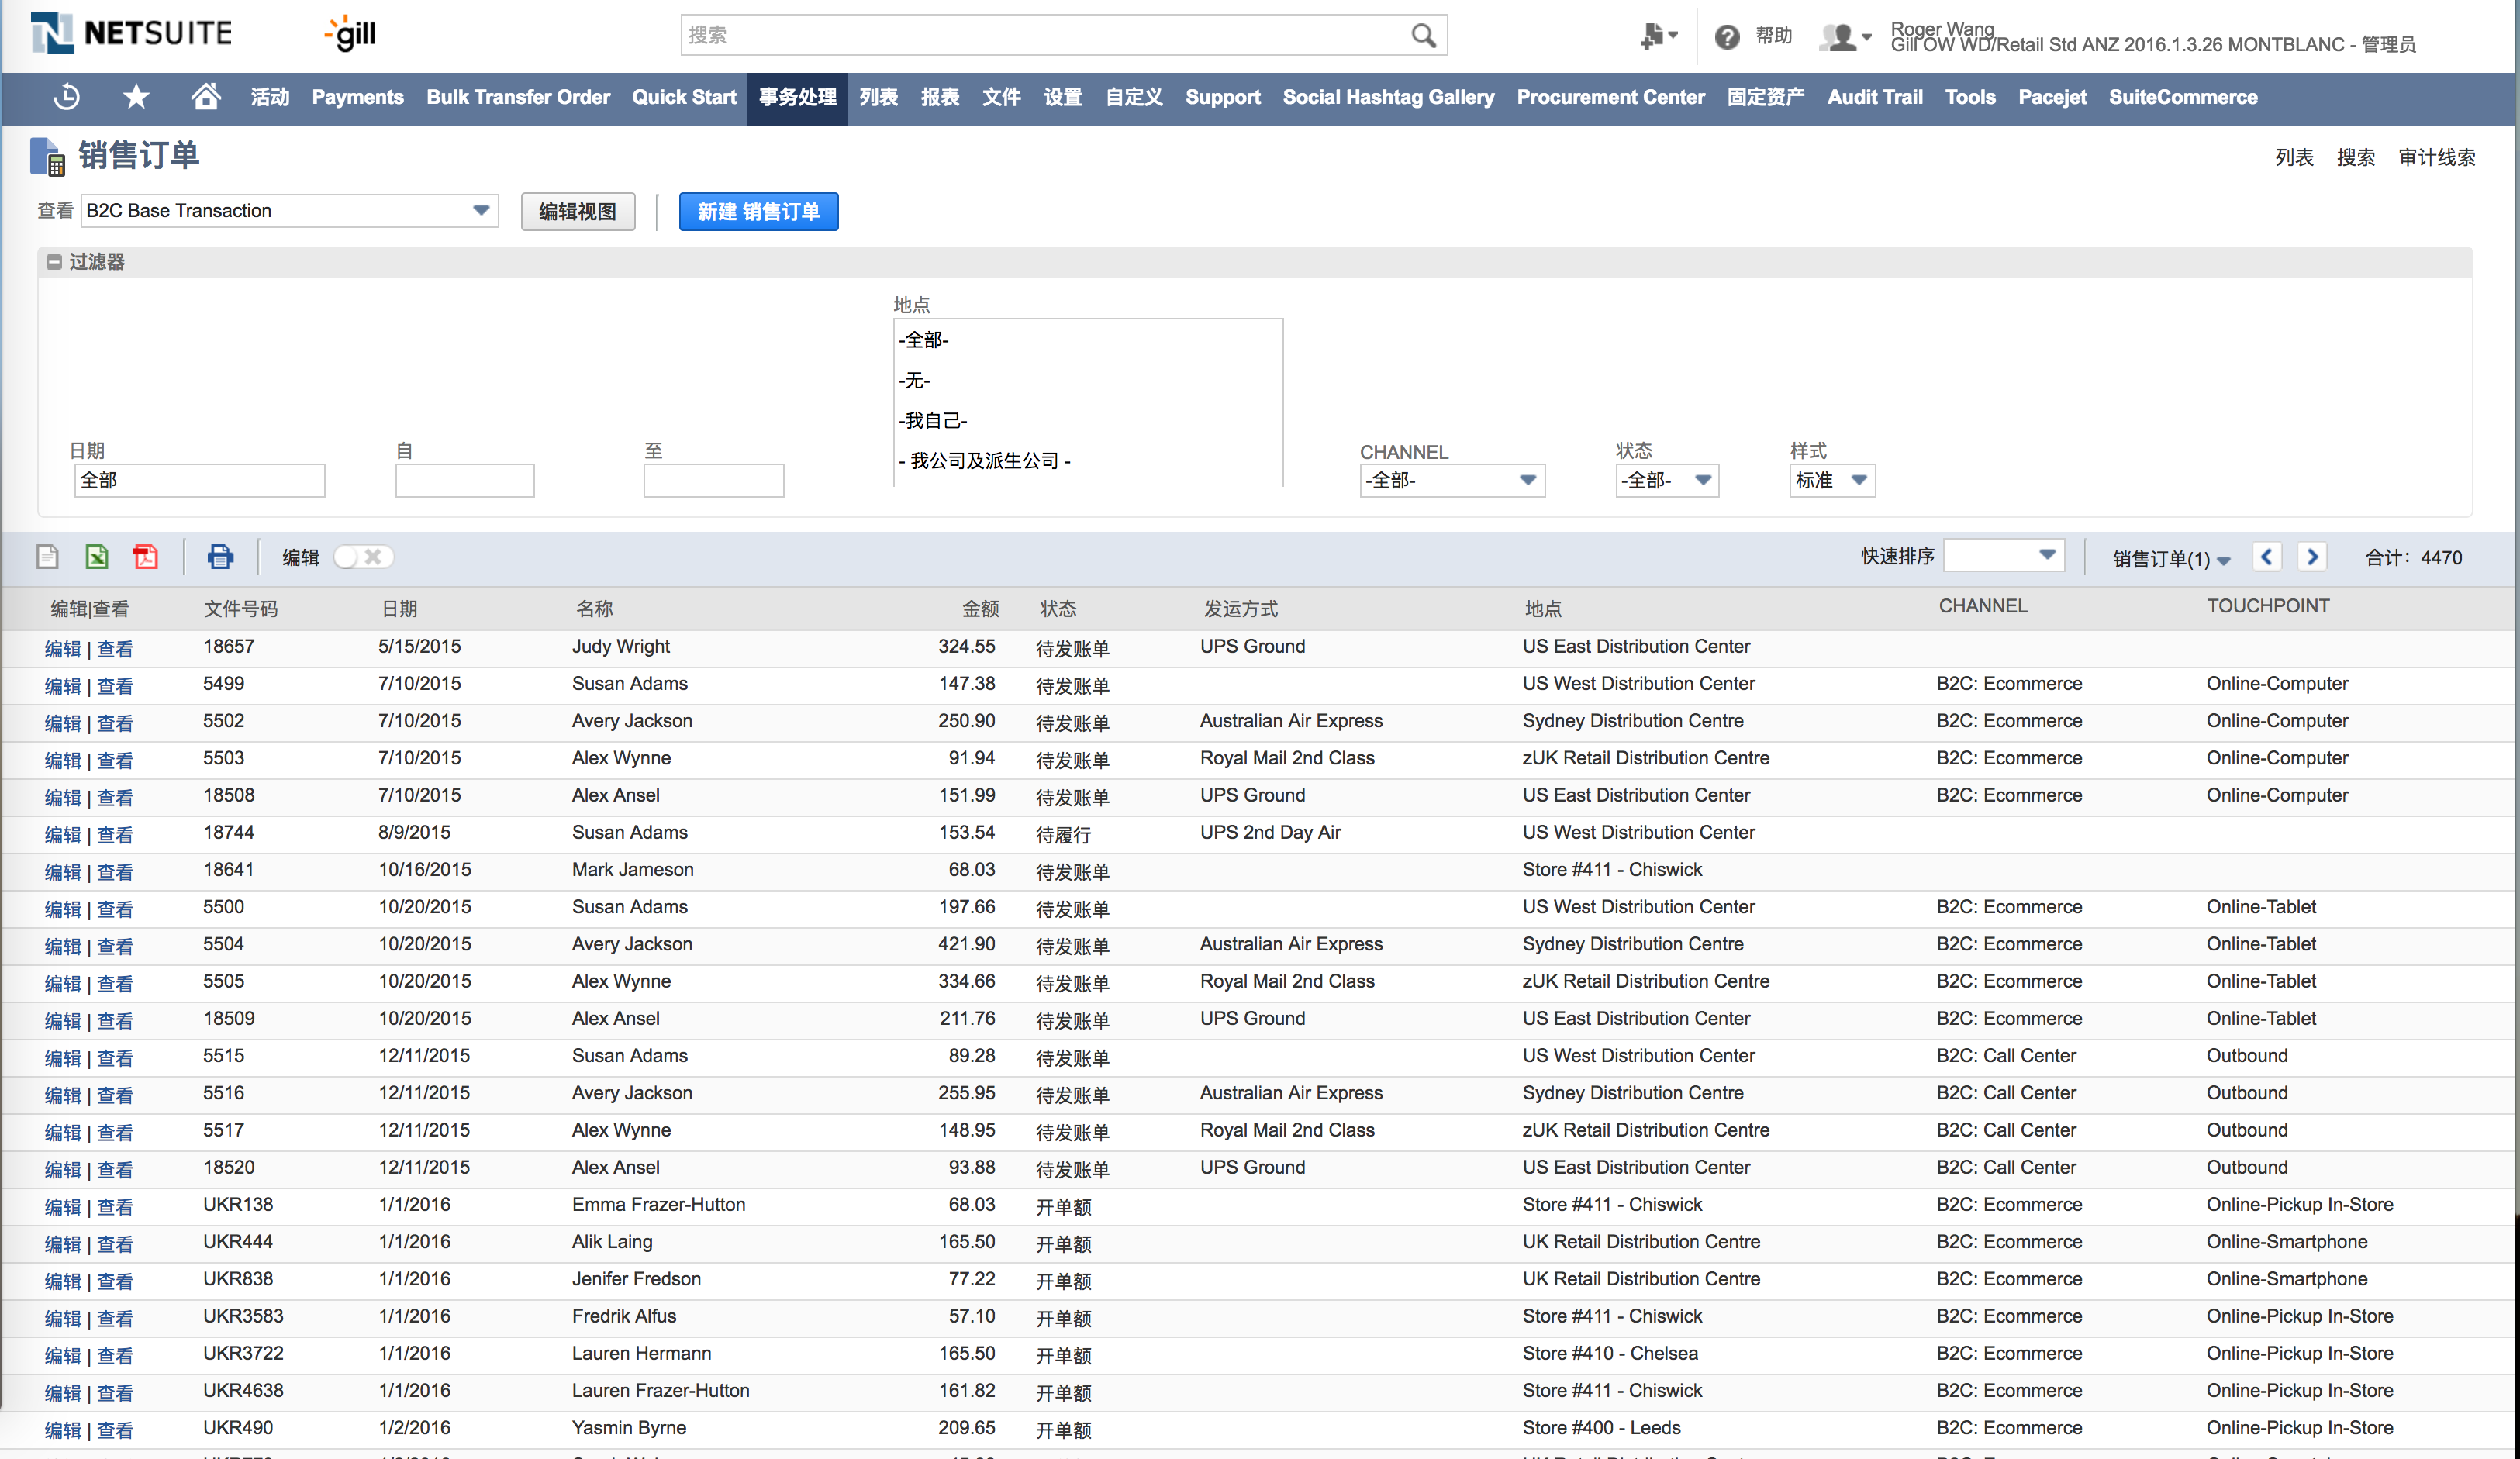Expand the CHANNEL filter dropdown
This screenshot has width=2520, height=1459.
(x=1527, y=480)
